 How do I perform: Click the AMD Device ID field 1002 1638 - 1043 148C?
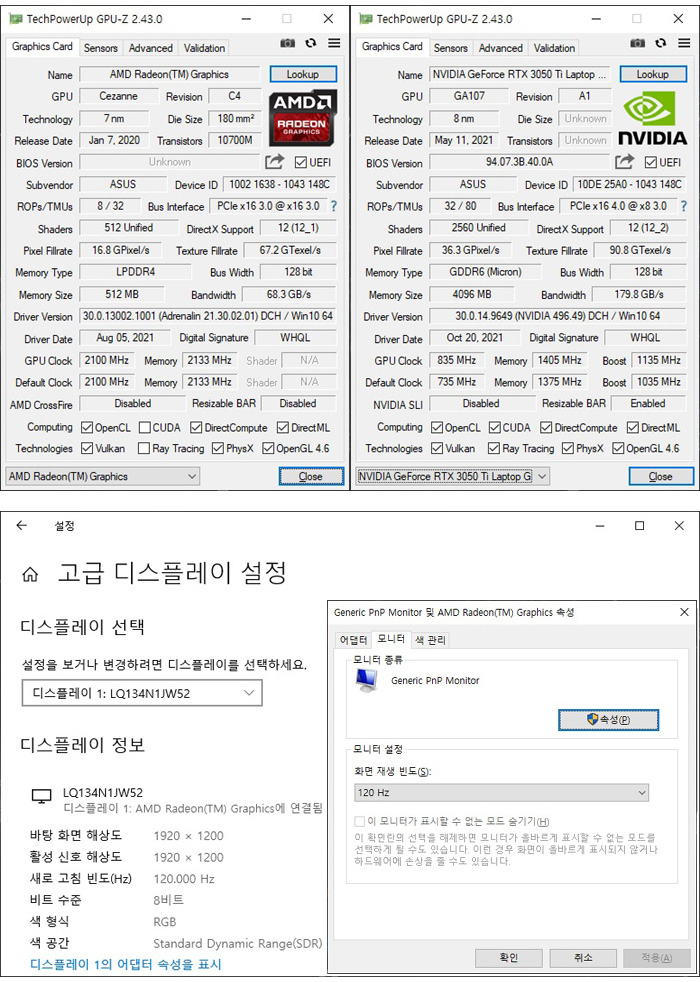pos(279,184)
